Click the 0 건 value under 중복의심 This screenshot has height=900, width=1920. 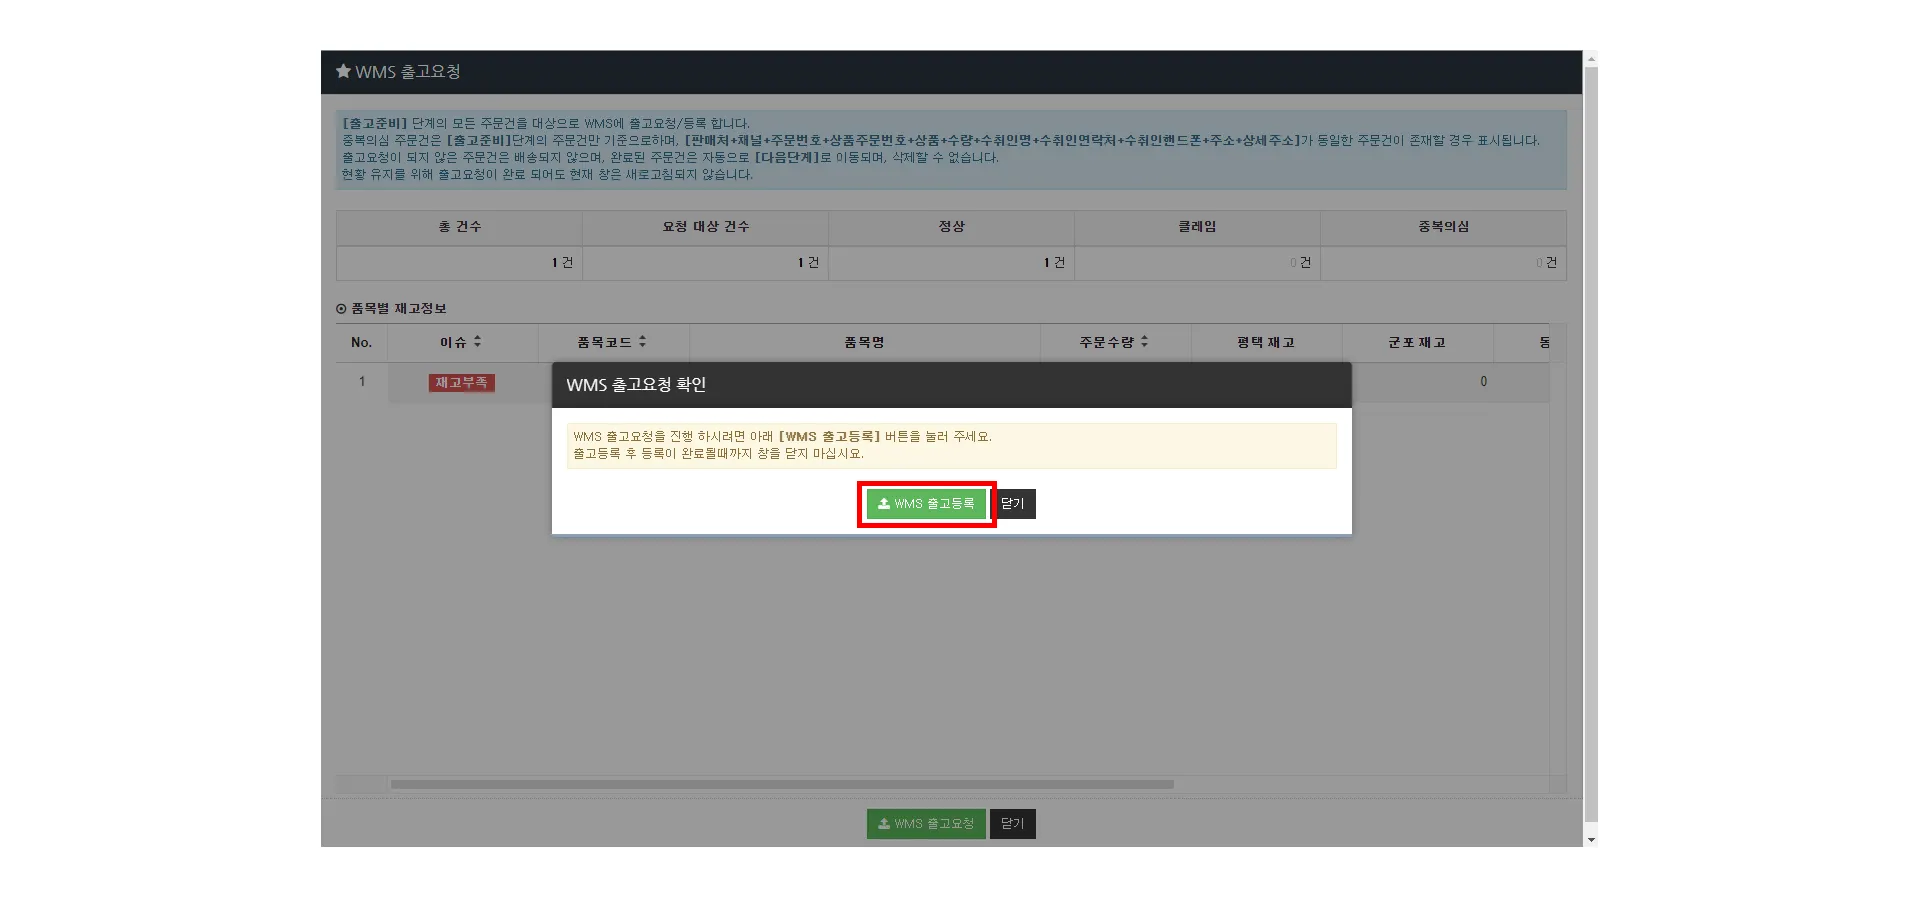tap(1546, 263)
